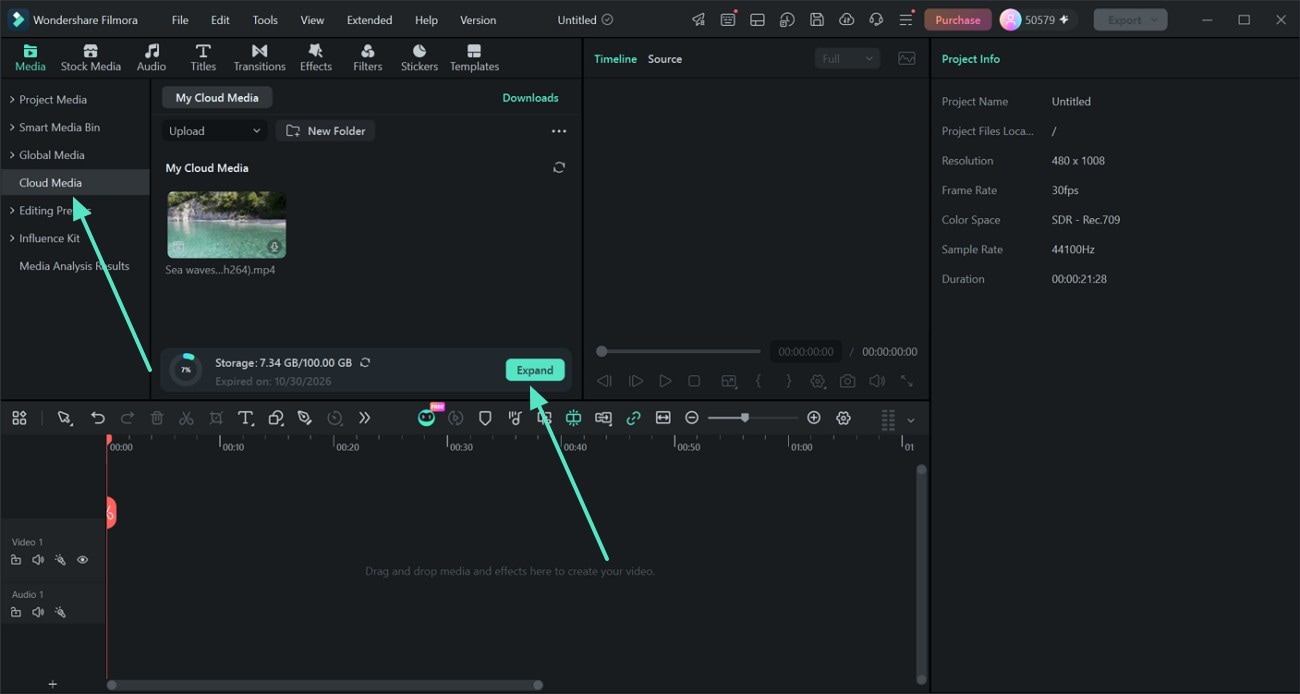Open the Downloads link
This screenshot has height=694, width=1300.
pyautogui.click(x=530, y=98)
